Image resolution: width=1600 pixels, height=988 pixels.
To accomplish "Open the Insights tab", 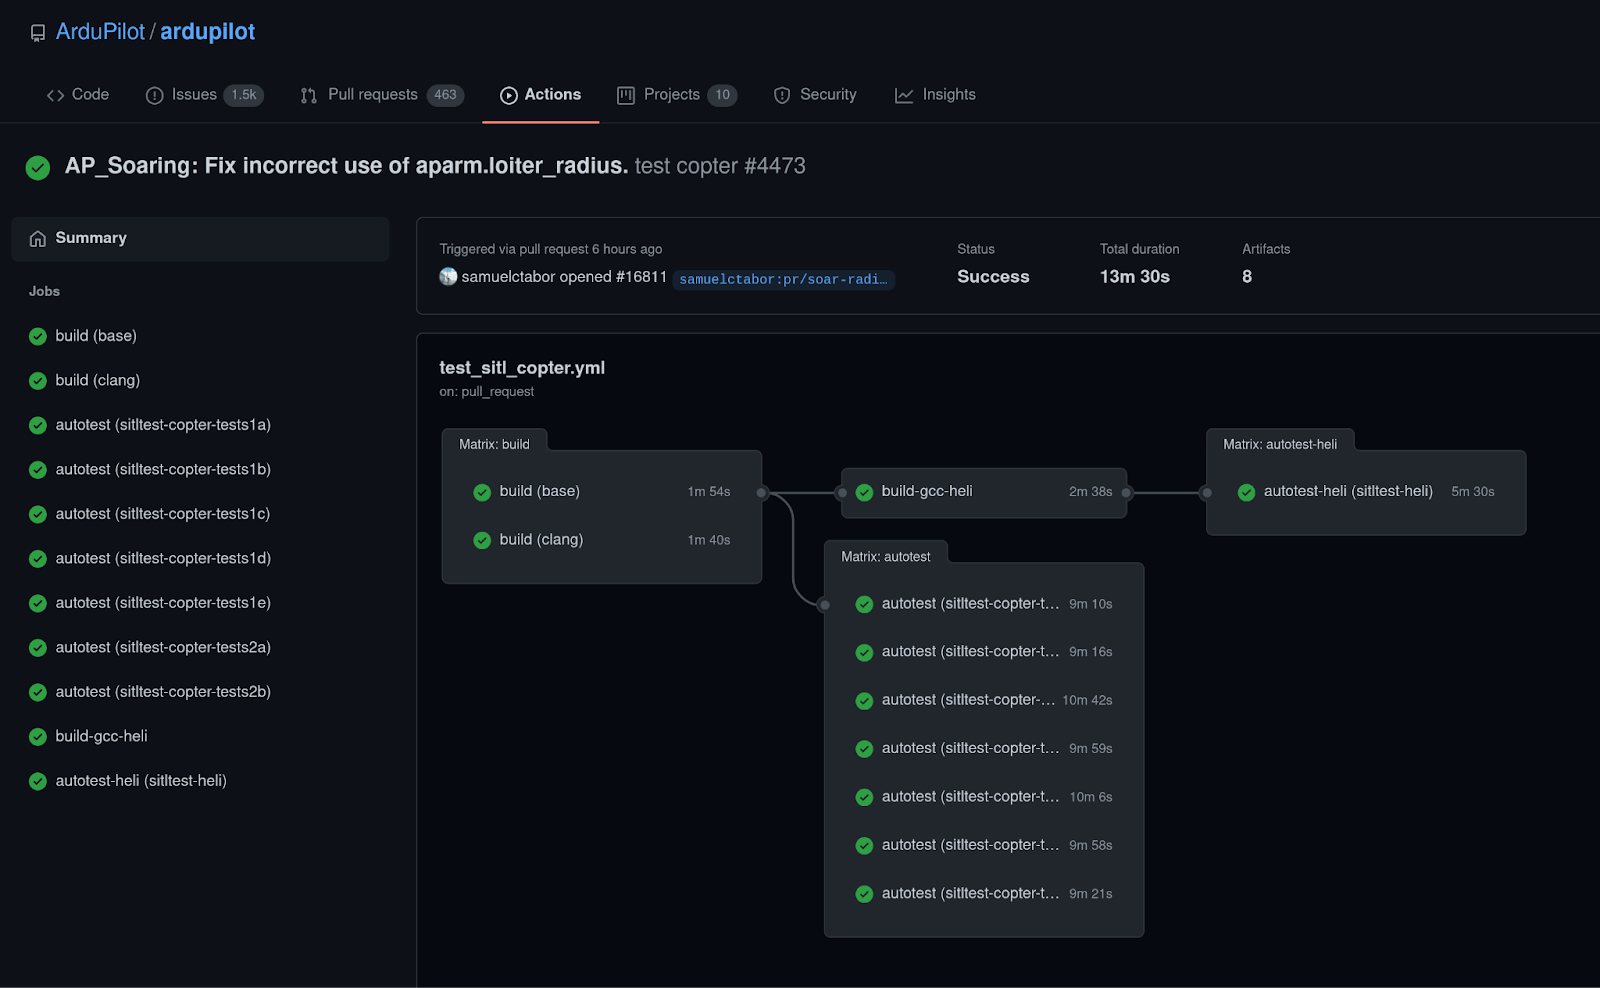I will [936, 95].
